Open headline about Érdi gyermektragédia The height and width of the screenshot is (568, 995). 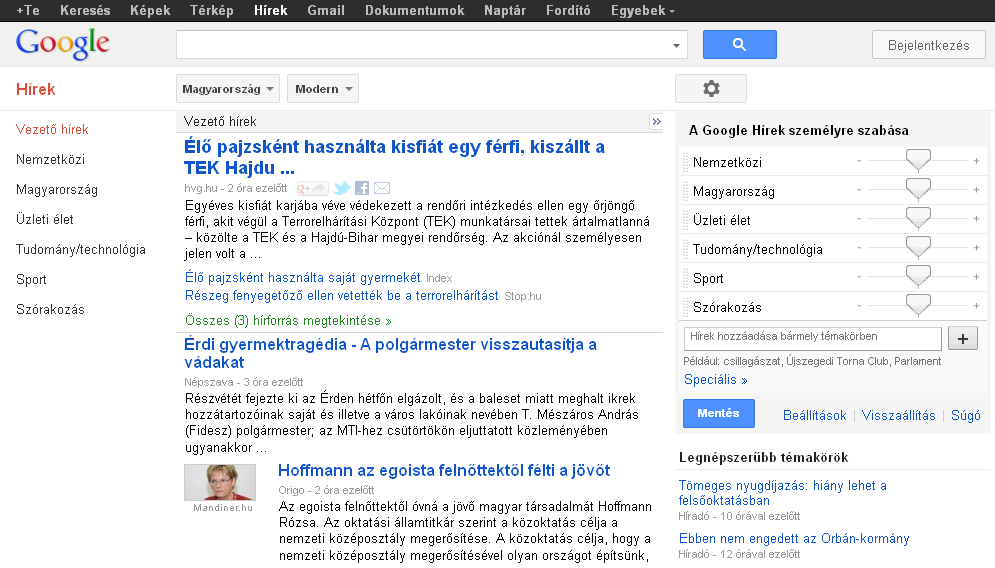tap(390, 353)
